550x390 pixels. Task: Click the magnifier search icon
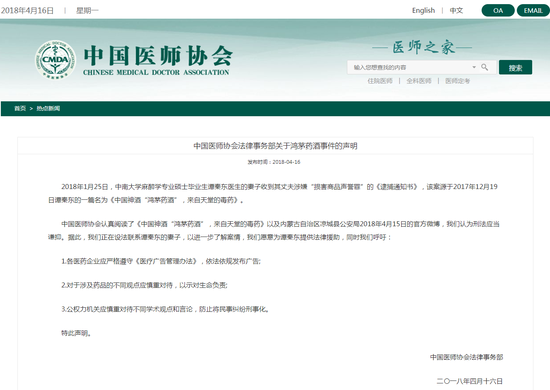(484, 67)
